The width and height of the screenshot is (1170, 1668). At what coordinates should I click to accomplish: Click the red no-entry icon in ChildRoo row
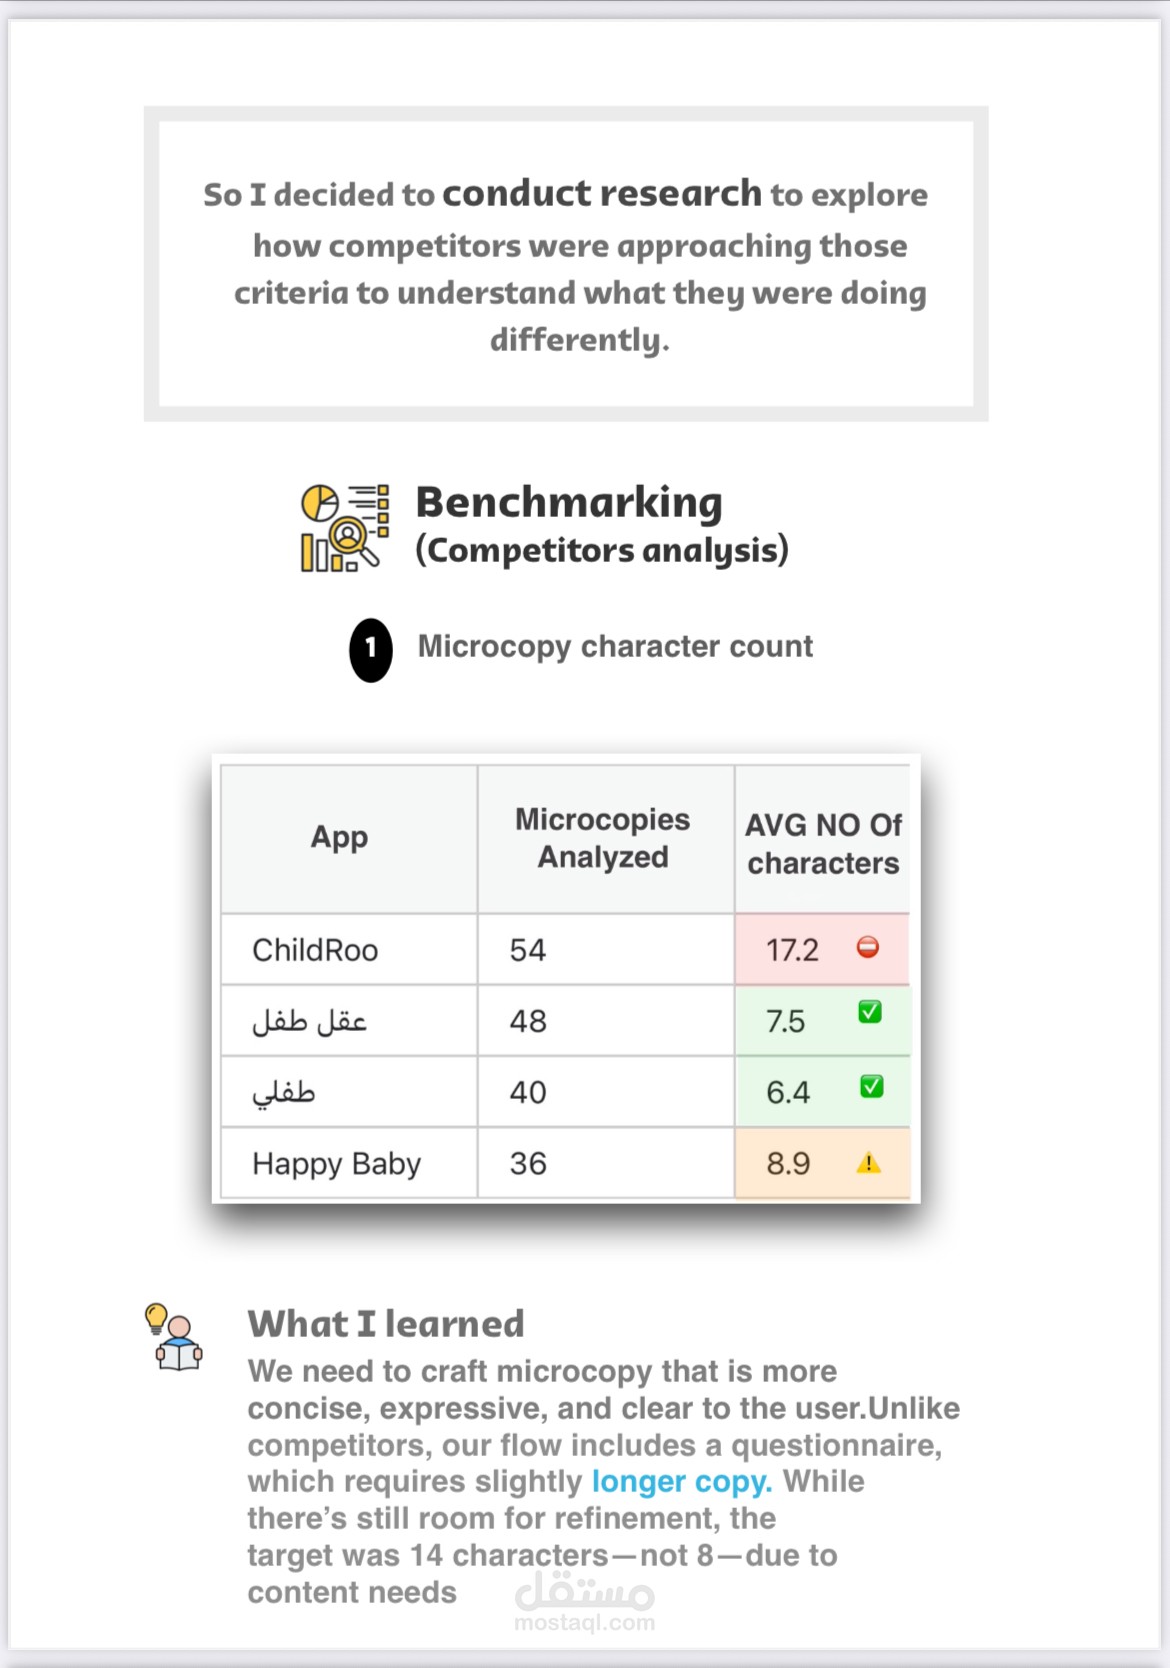pyautogui.click(x=868, y=947)
